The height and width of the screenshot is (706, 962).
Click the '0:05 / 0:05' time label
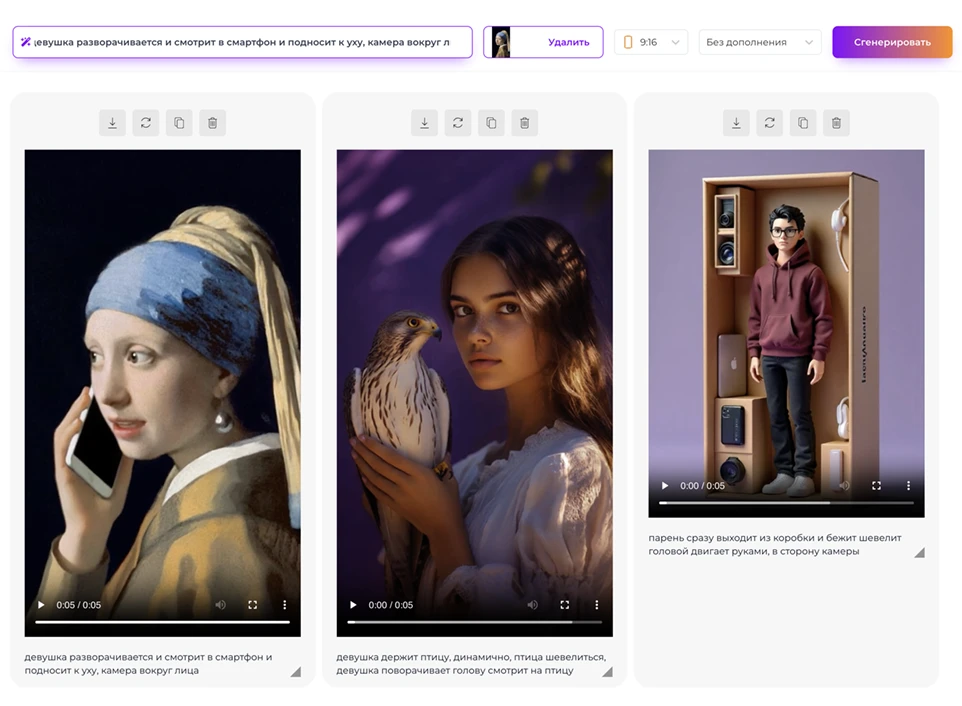pyautogui.click(x=79, y=605)
